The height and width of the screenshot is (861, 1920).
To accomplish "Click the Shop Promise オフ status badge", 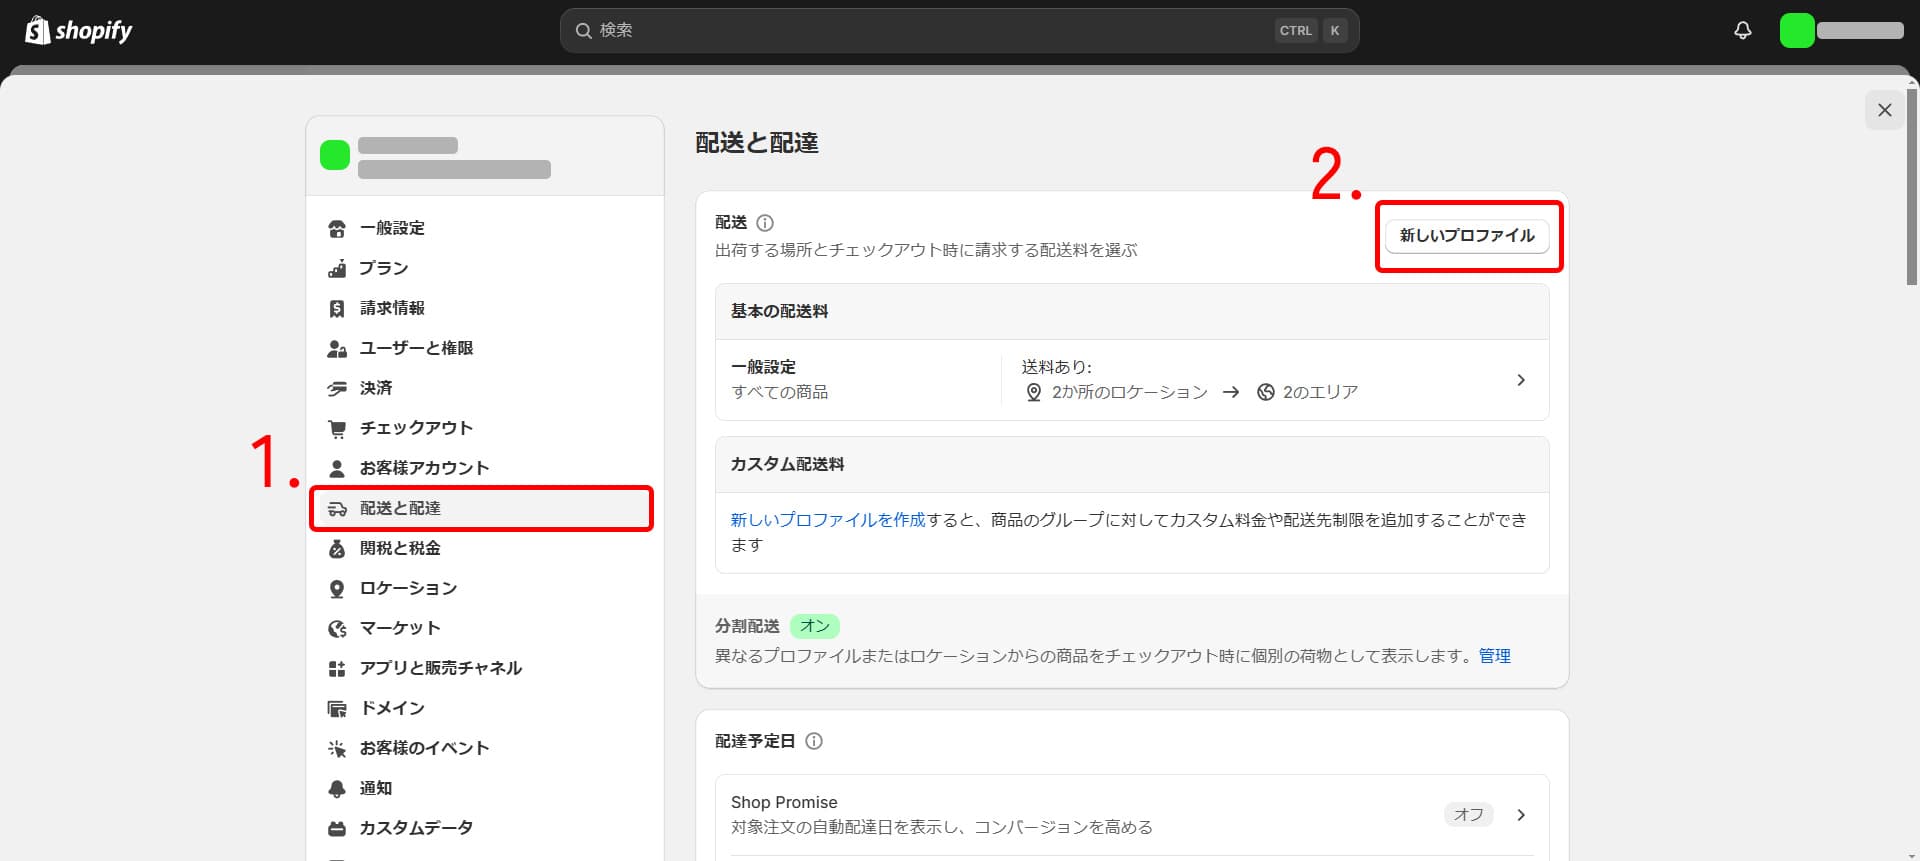I will [x=1468, y=815].
